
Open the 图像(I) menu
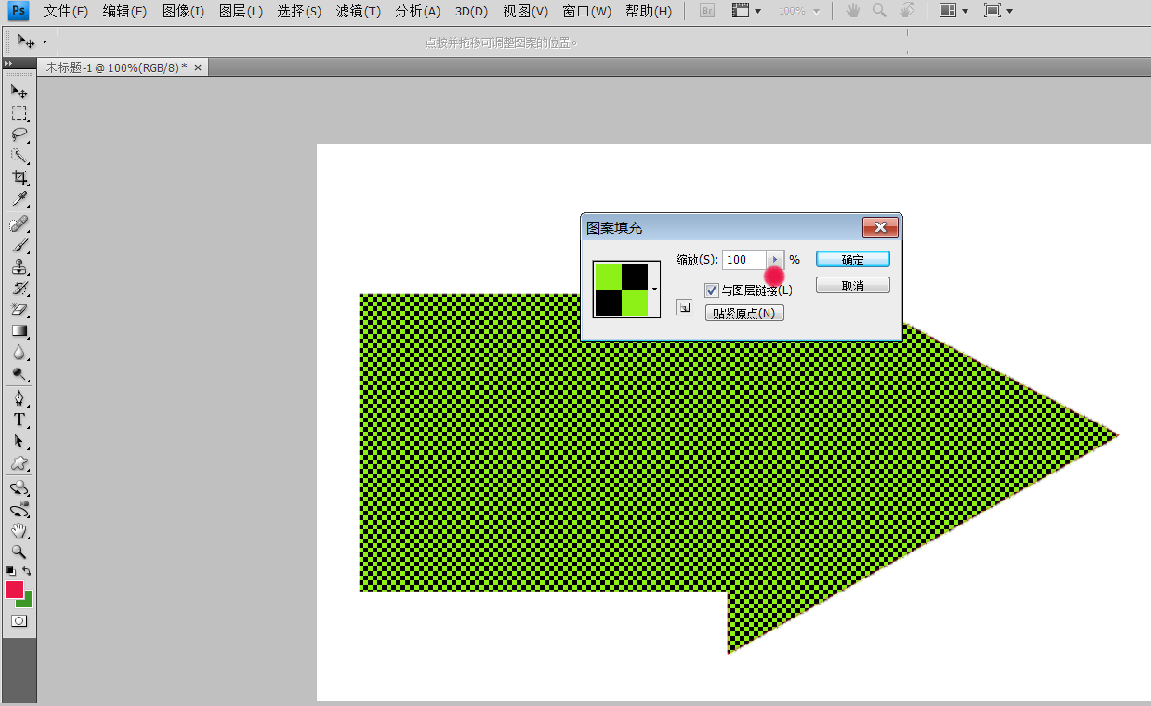[183, 11]
